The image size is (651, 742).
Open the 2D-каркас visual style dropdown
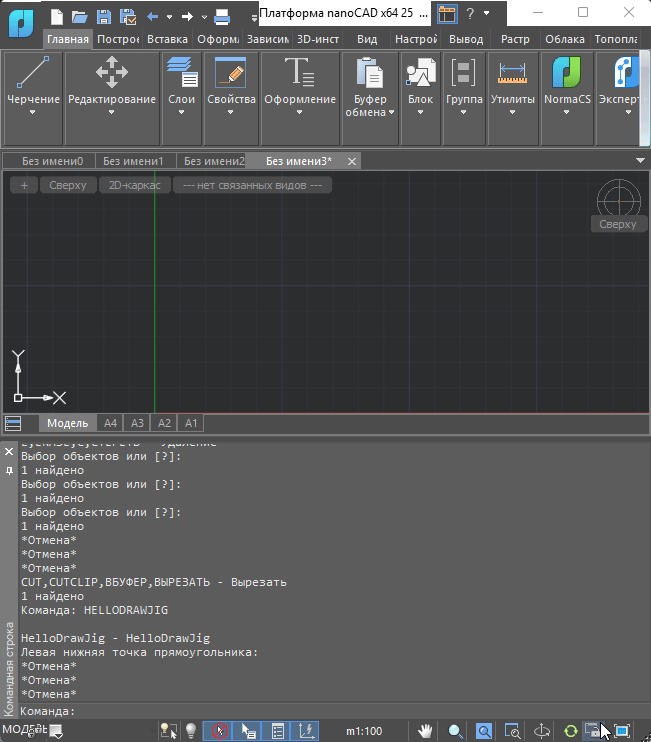135,185
